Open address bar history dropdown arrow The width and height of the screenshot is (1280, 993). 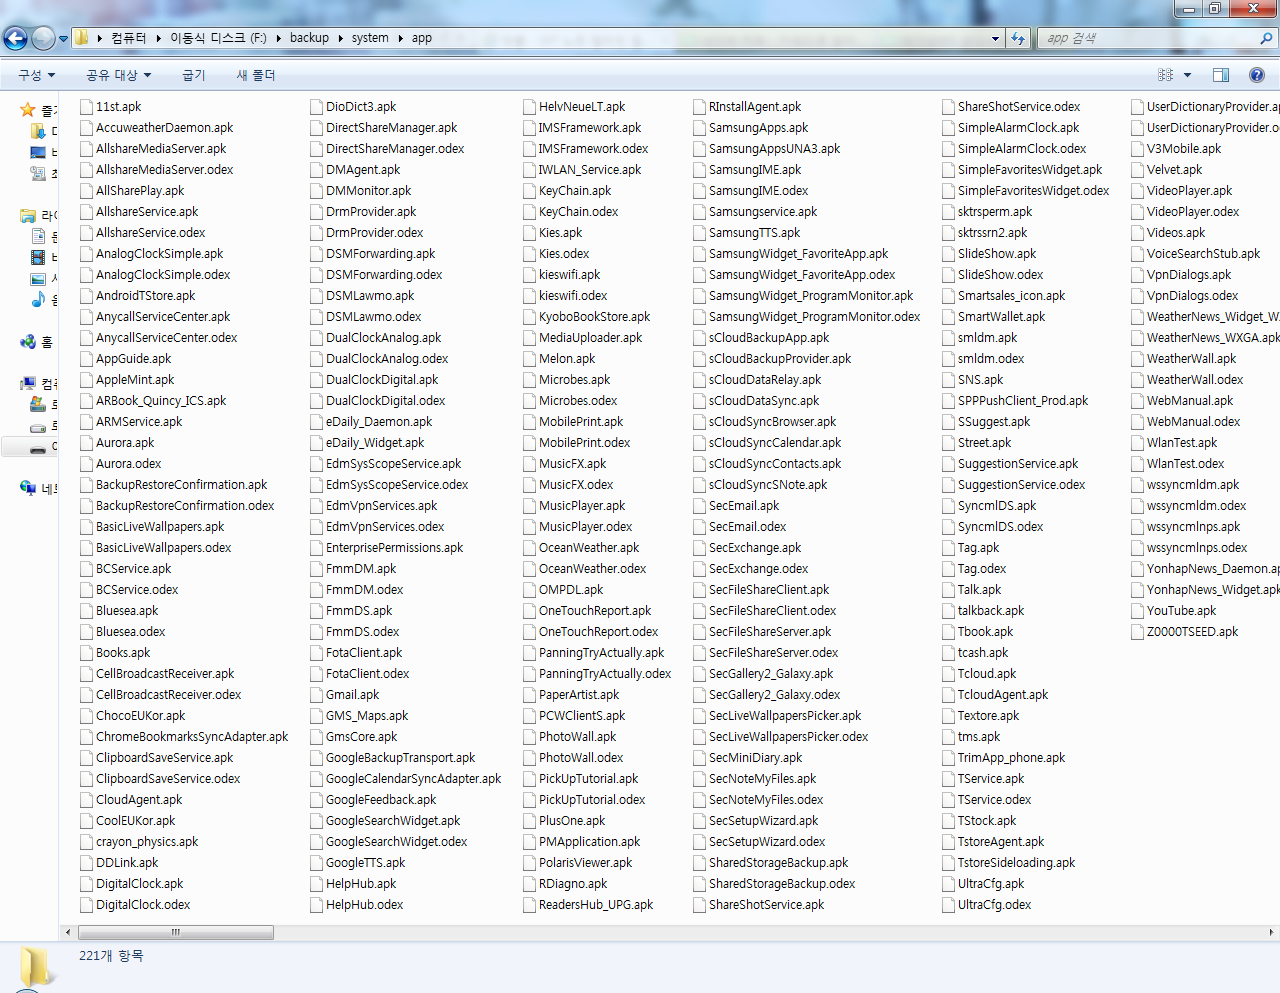click(995, 38)
